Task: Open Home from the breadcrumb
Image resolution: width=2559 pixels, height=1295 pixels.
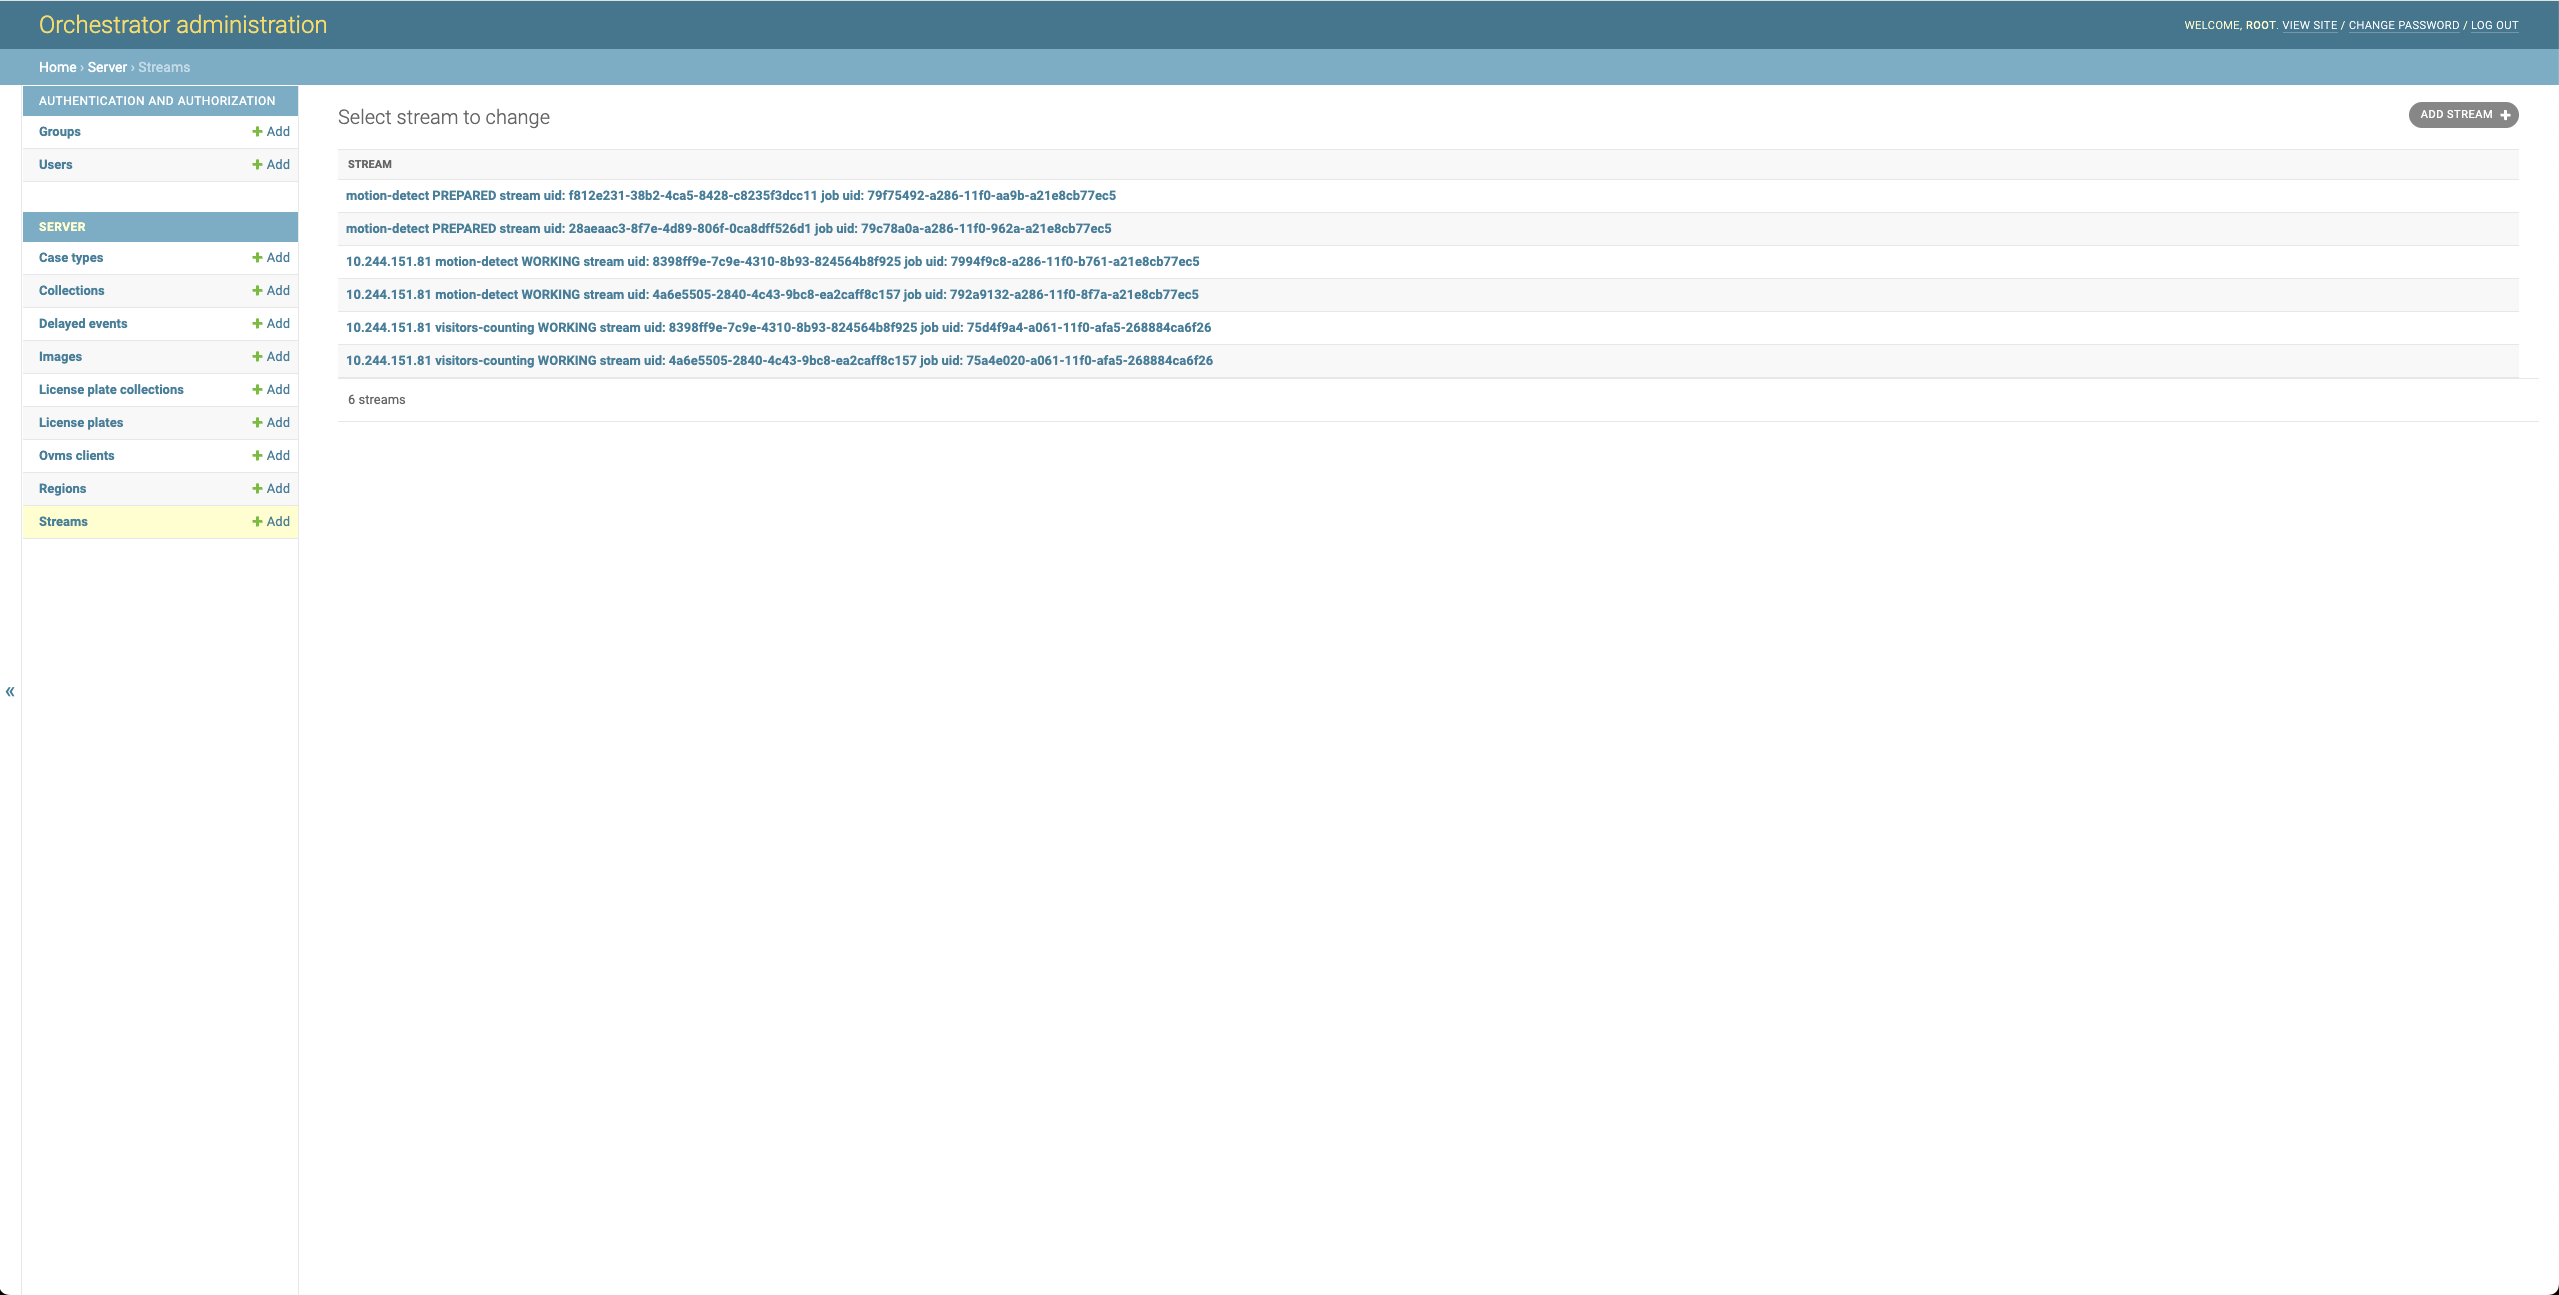Action: pyautogui.click(x=57, y=67)
